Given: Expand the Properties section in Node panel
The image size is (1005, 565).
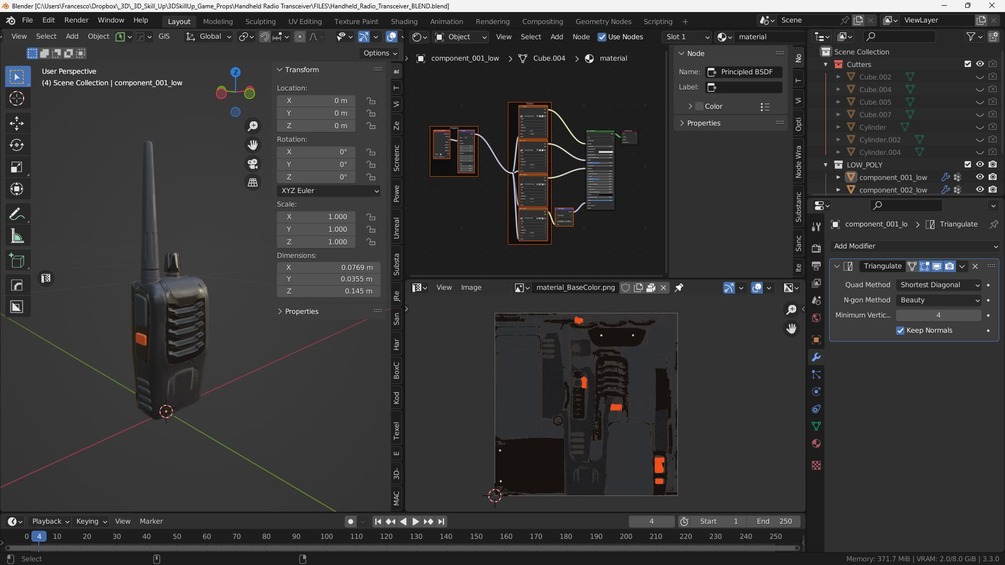Looking at the screenshot, I should pyautogui.click(x=704, y=123).
